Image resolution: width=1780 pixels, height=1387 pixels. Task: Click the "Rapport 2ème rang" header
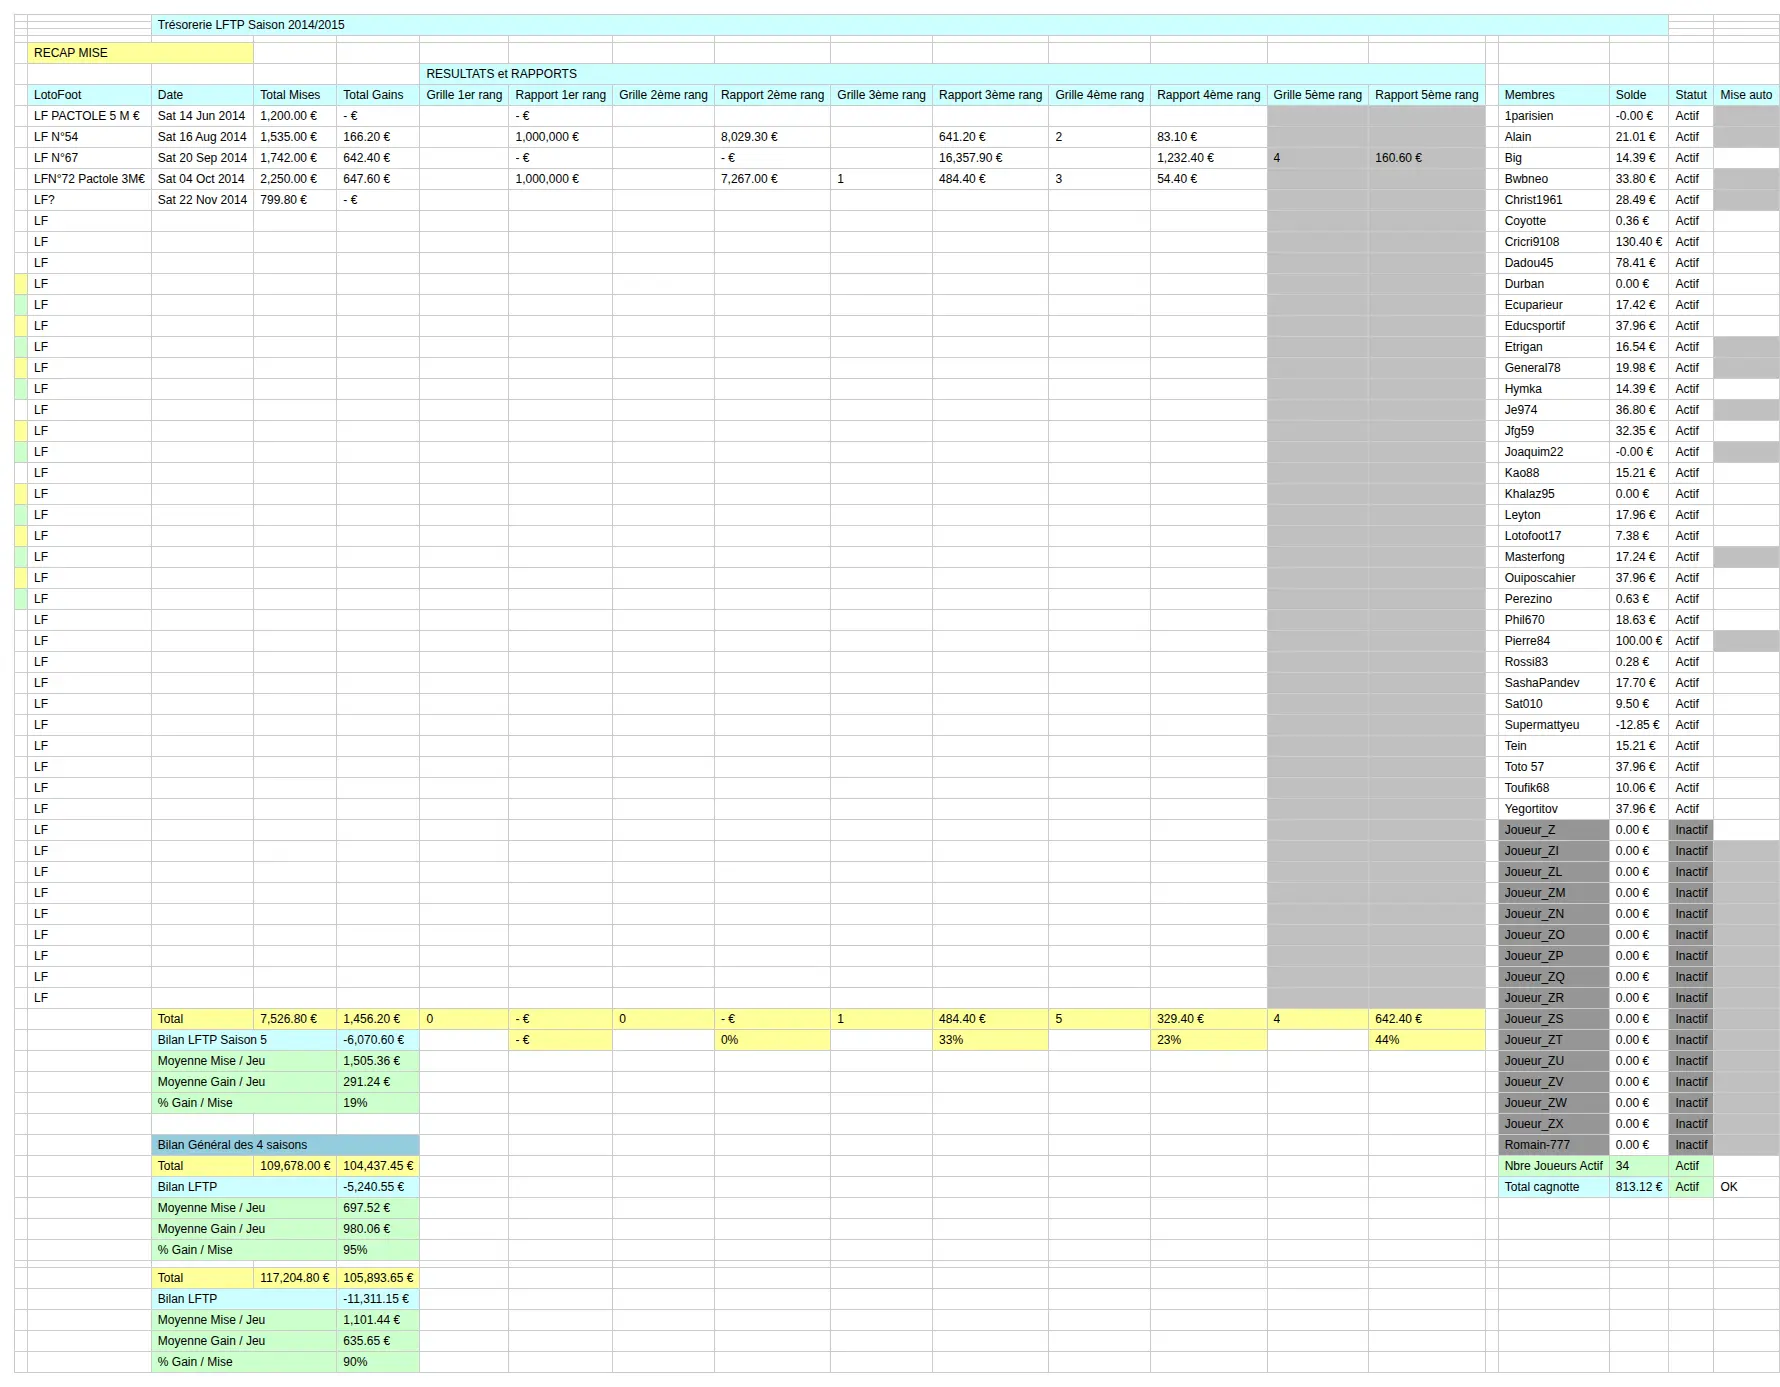pyautogui.click(x=772, y=95)
